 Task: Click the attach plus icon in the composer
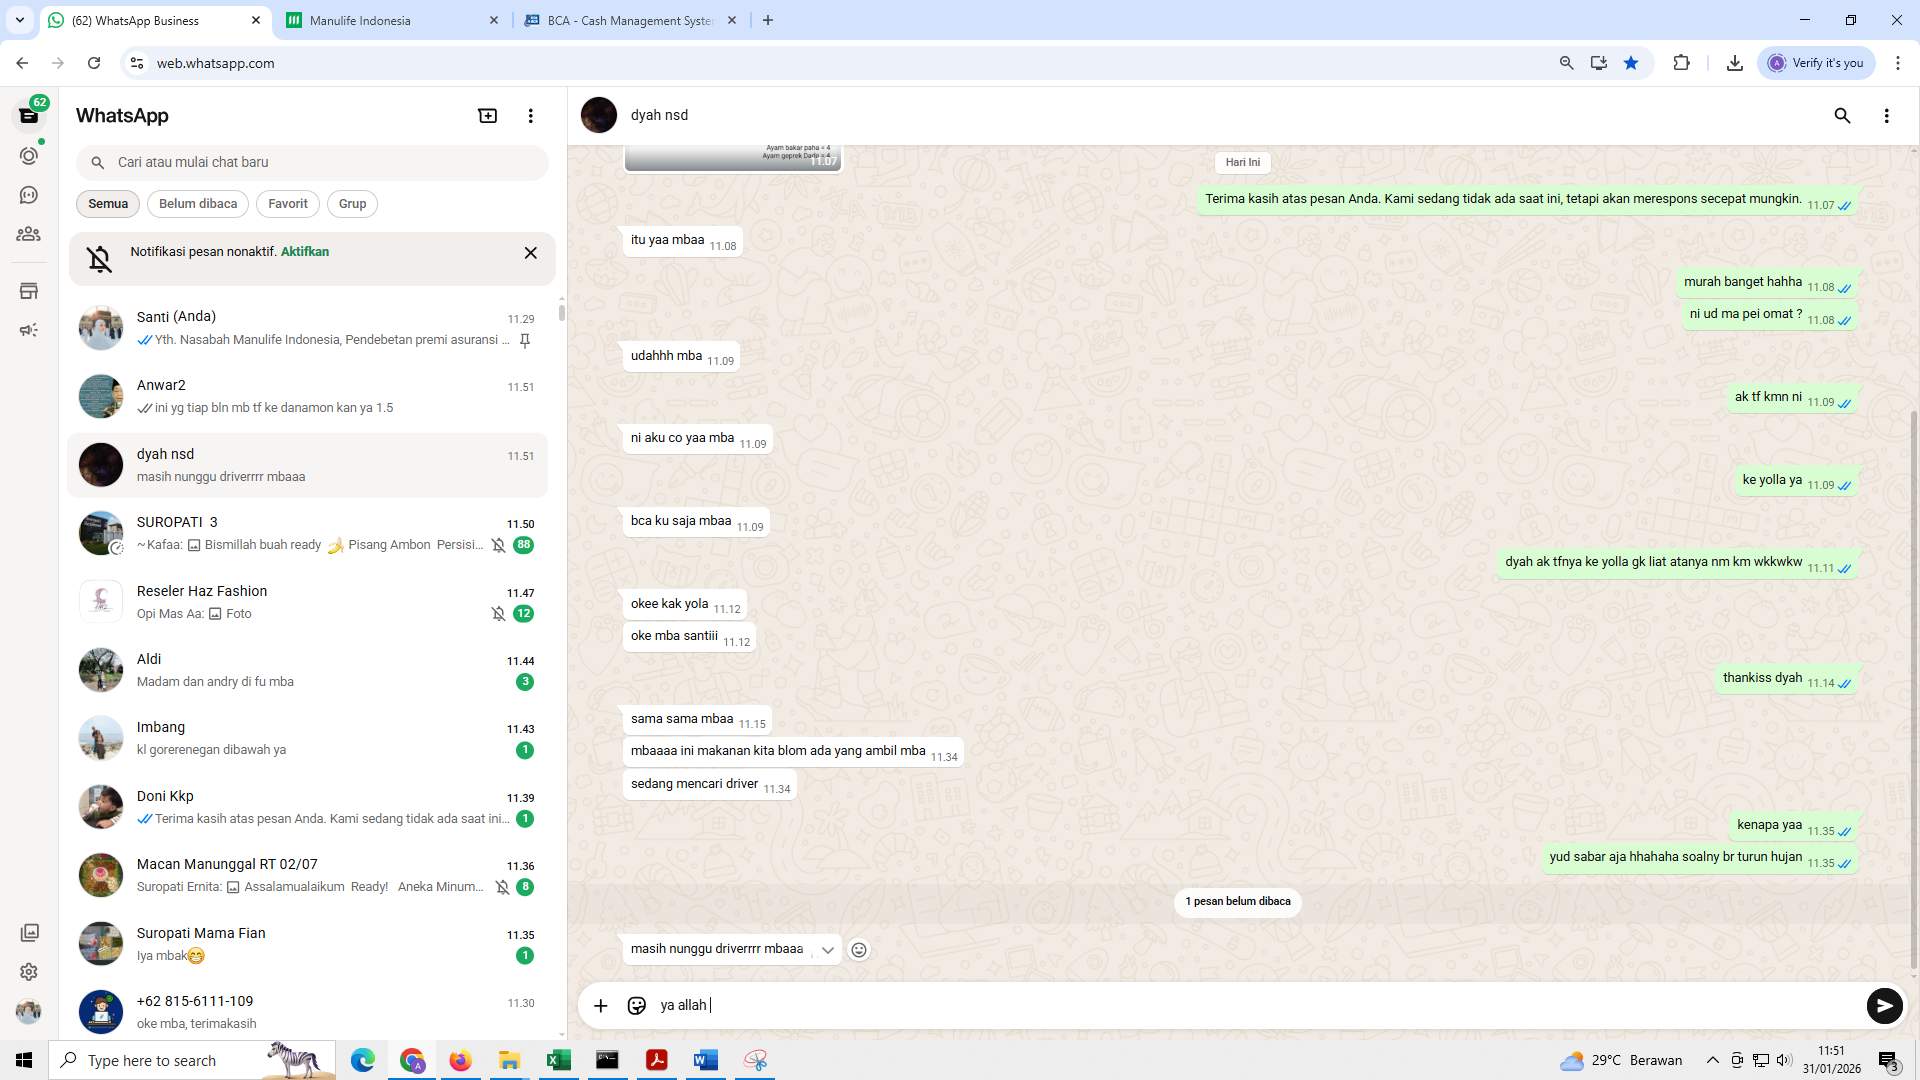600,1005
